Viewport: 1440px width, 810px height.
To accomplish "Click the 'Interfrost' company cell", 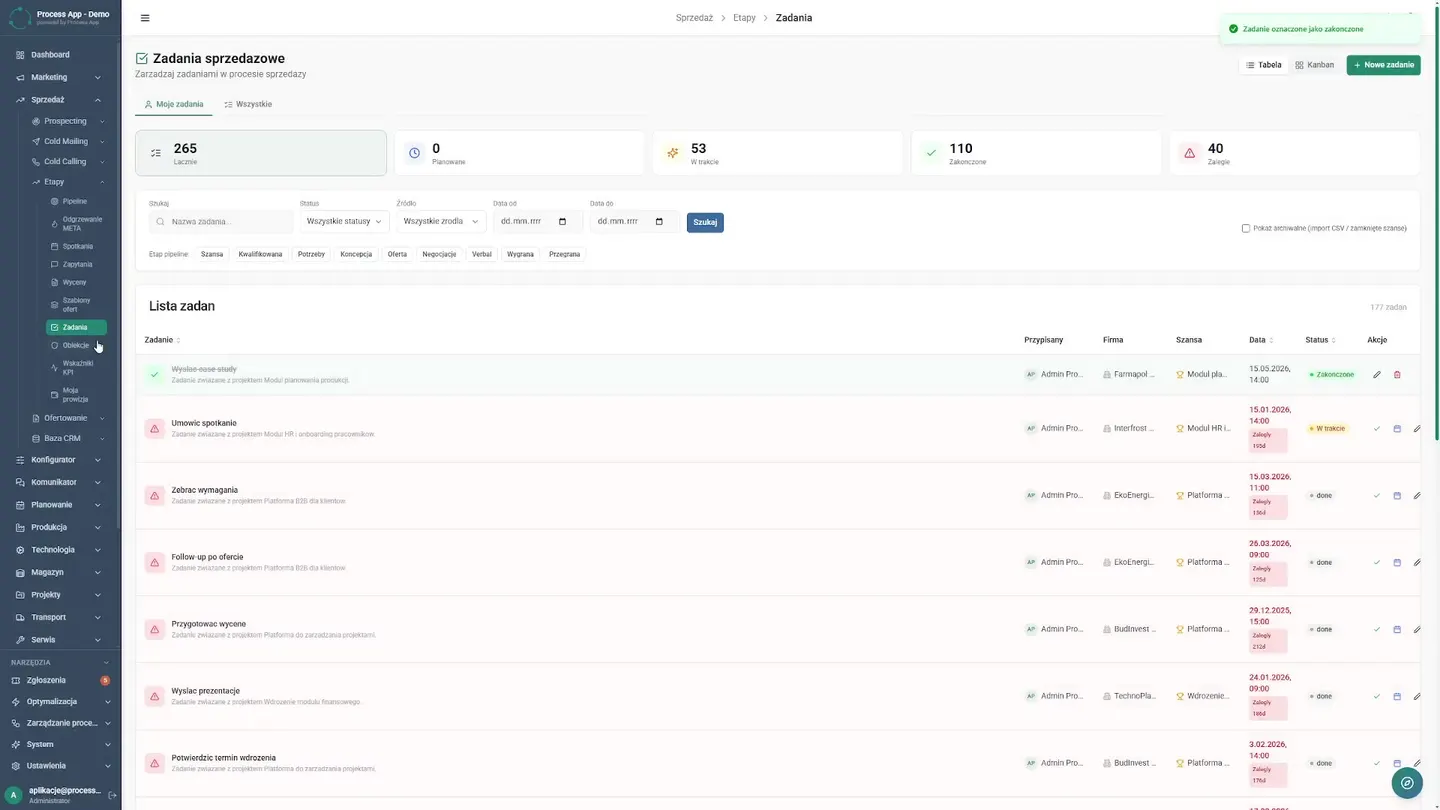I will 1130,428.
